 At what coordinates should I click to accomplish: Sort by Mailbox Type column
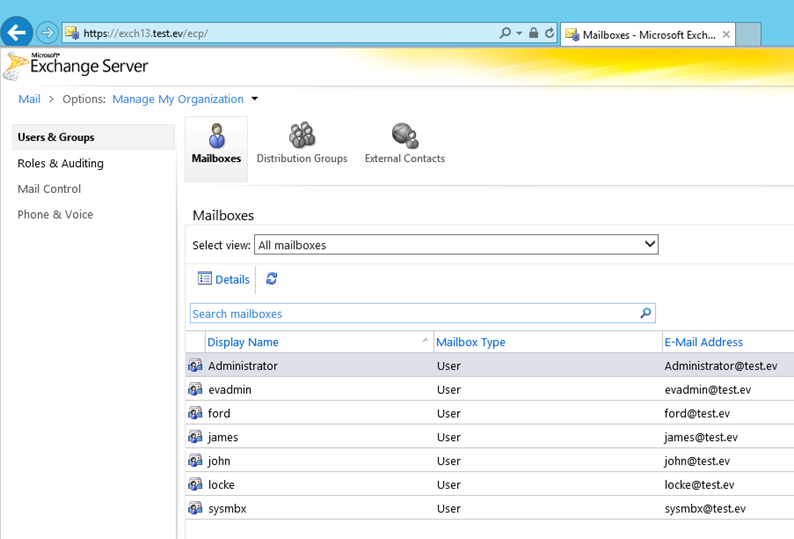(x=471, y=342)
